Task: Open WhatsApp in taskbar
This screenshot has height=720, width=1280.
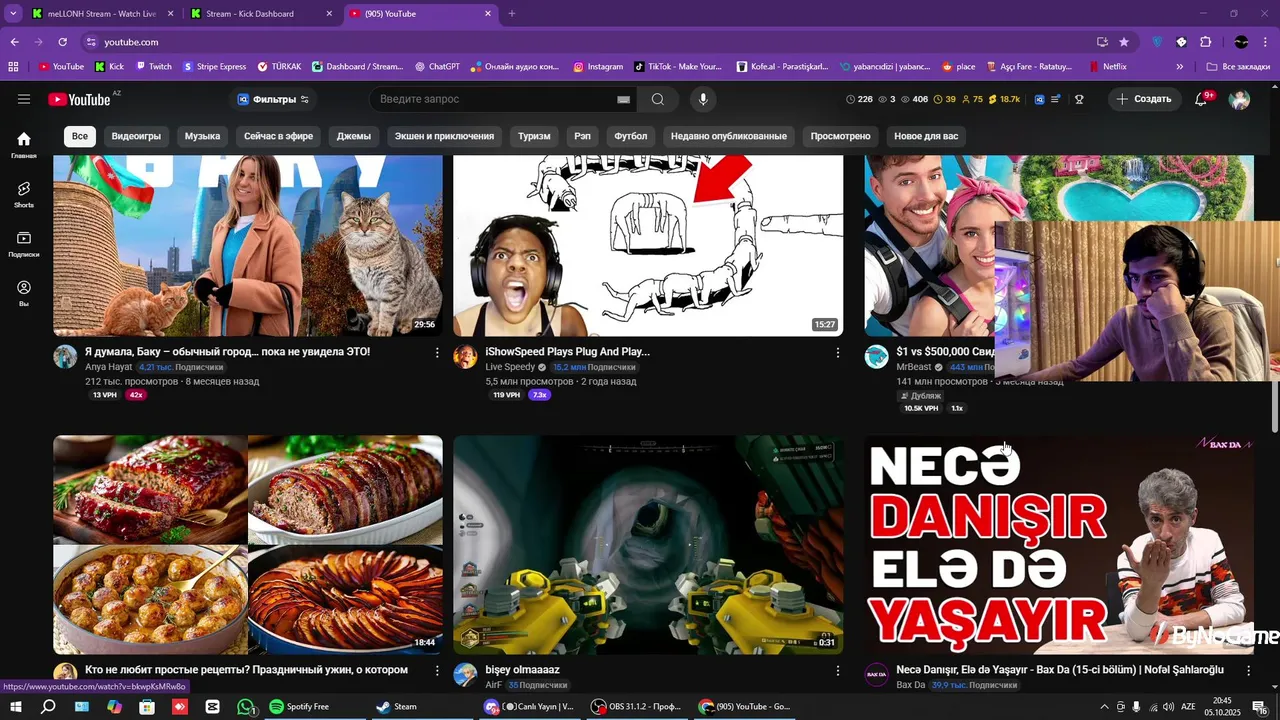Action: click(246, 707)
